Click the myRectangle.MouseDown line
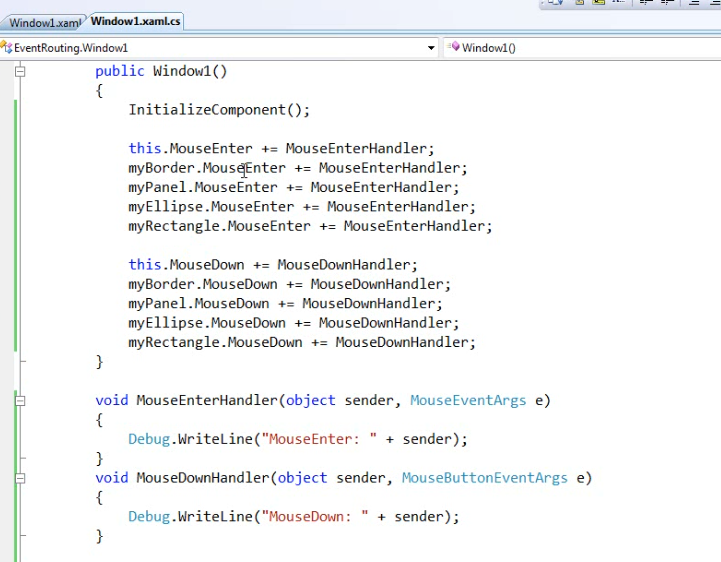Screen dimensions: 721x562 pos(302,342)
